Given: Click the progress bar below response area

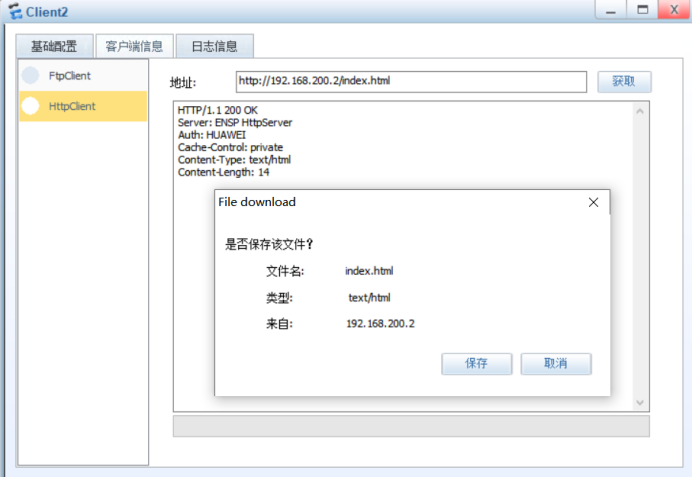Looking at the screenshot, I should click(x=411, y=426).
